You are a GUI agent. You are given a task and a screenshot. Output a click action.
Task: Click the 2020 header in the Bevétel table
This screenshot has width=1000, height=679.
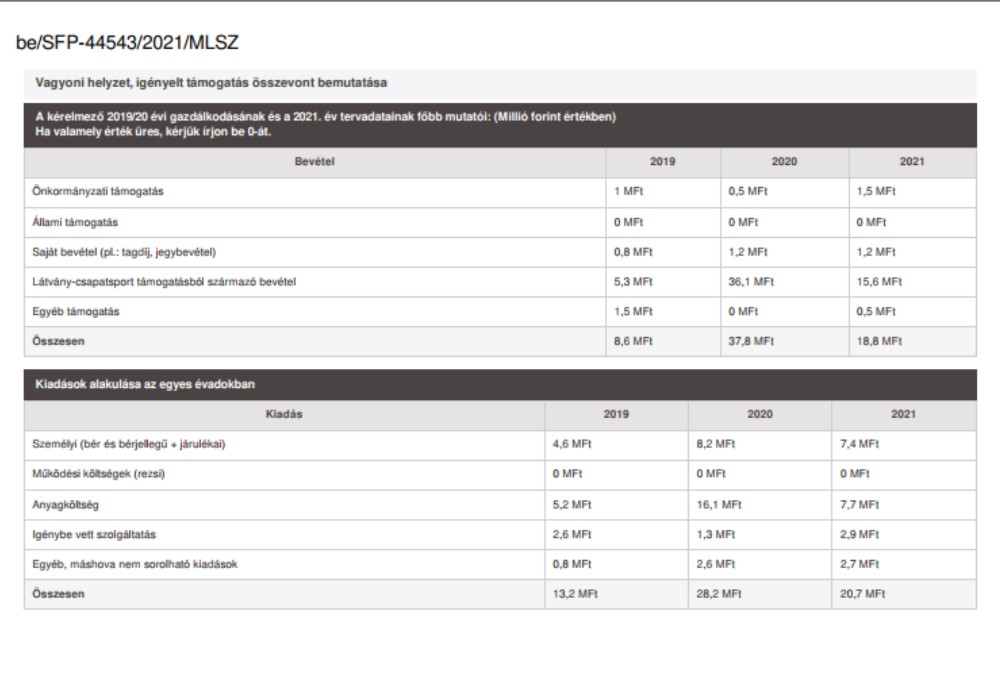[x=784, y=162]
